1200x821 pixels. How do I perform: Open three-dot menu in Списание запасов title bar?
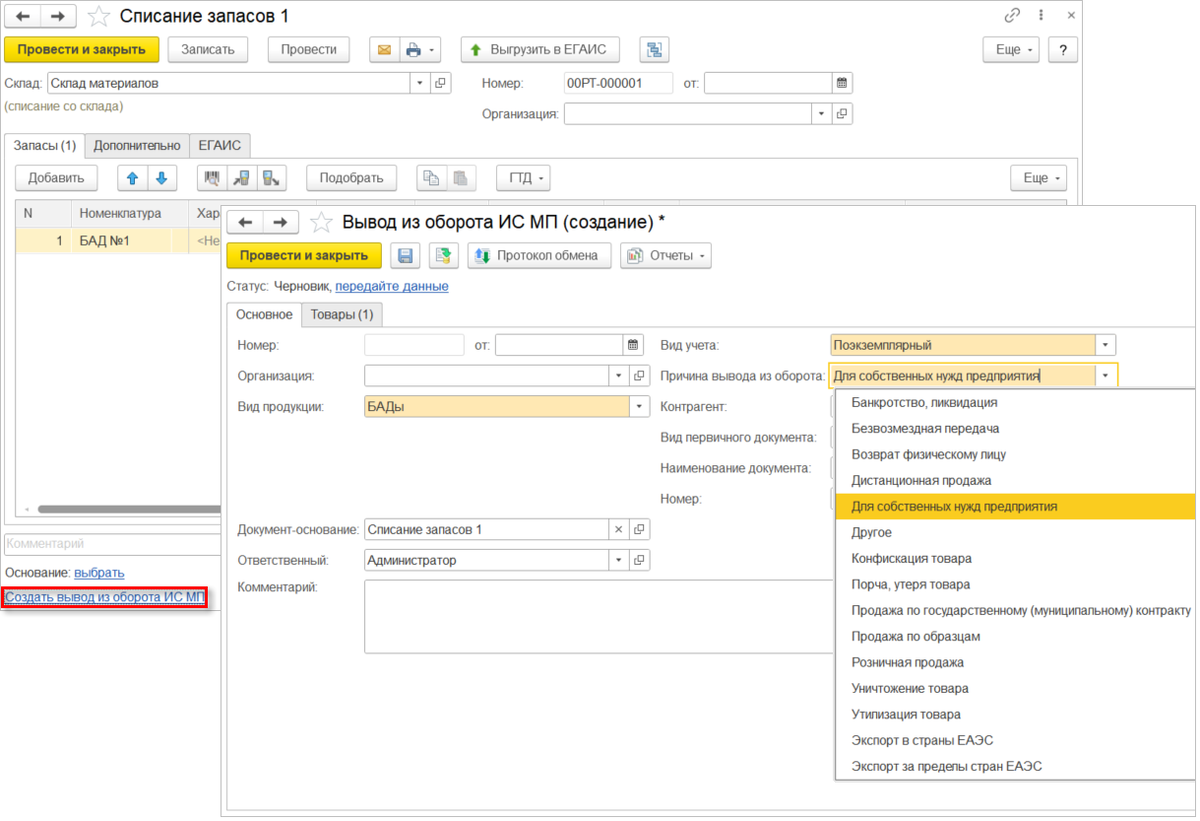pyautogui.click(x=1041, y=16)
